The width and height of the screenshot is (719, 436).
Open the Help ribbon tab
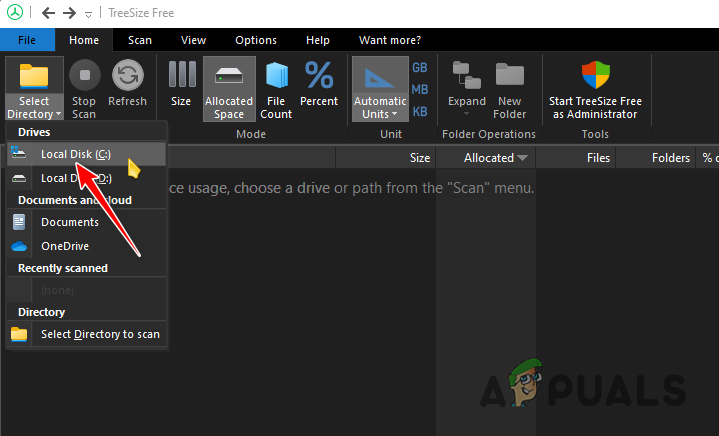(x=318, y=40)
